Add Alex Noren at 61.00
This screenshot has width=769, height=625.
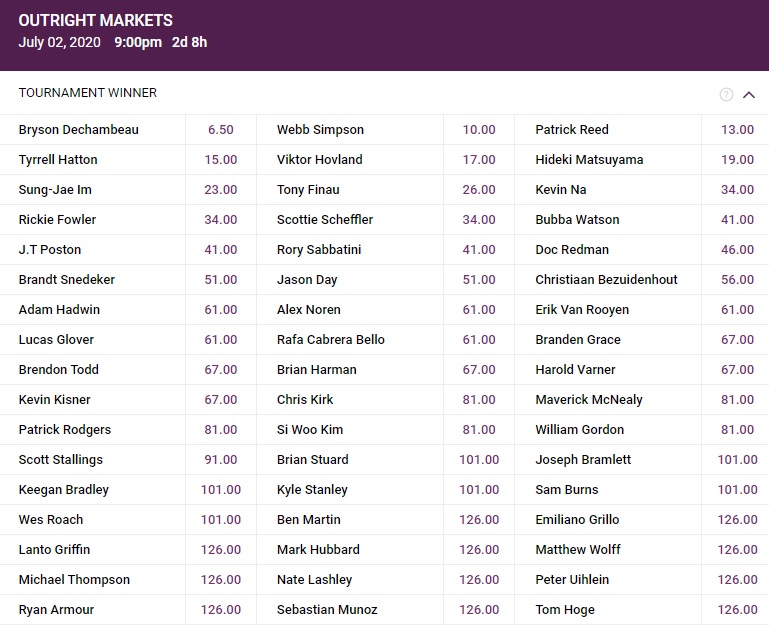479,310
